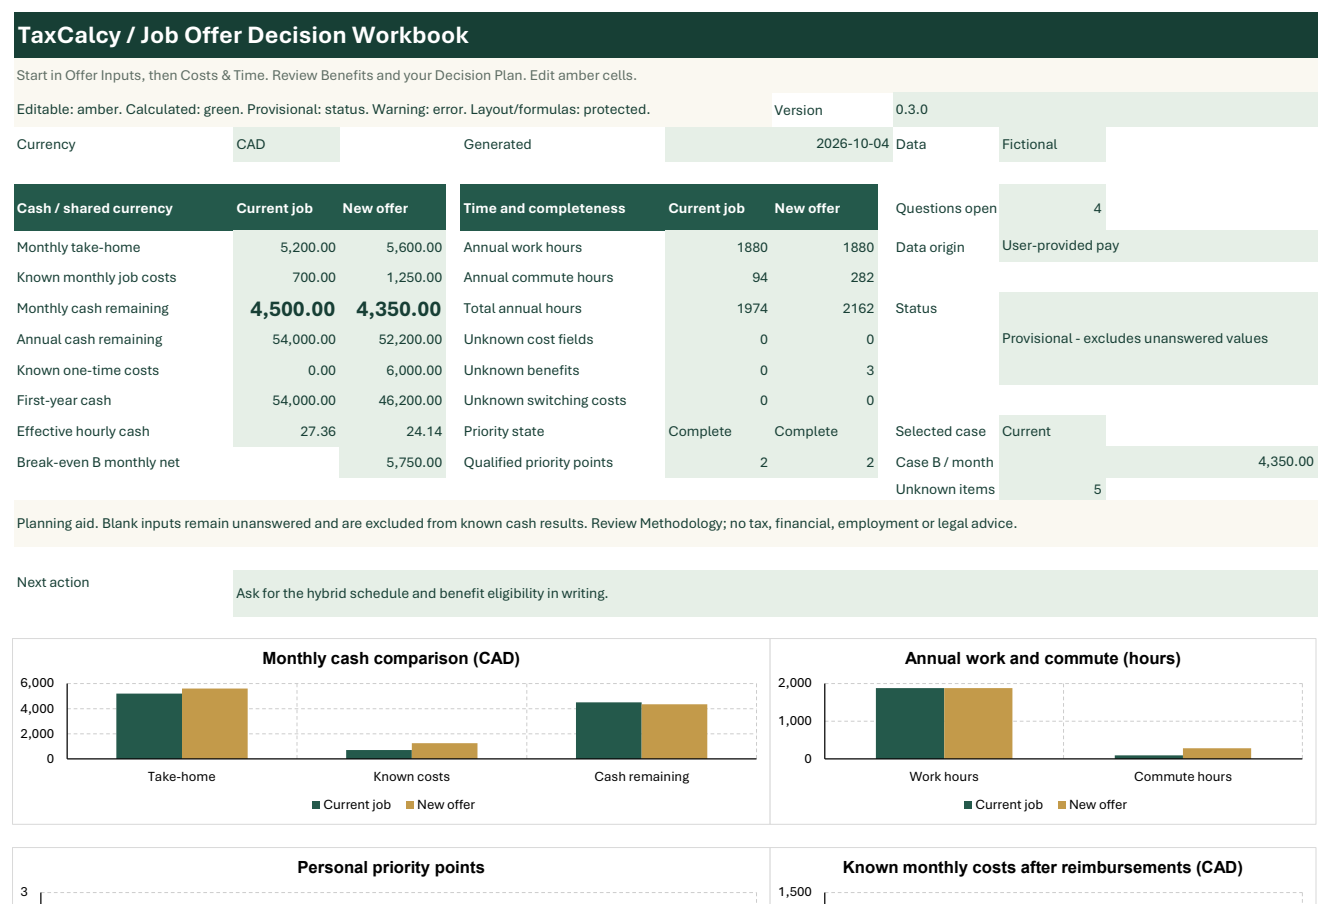This screenshot has height=904, width=1330.
Task: Click Current job monthly take-home 5,200.00
Action: click(x=286, y=247)
